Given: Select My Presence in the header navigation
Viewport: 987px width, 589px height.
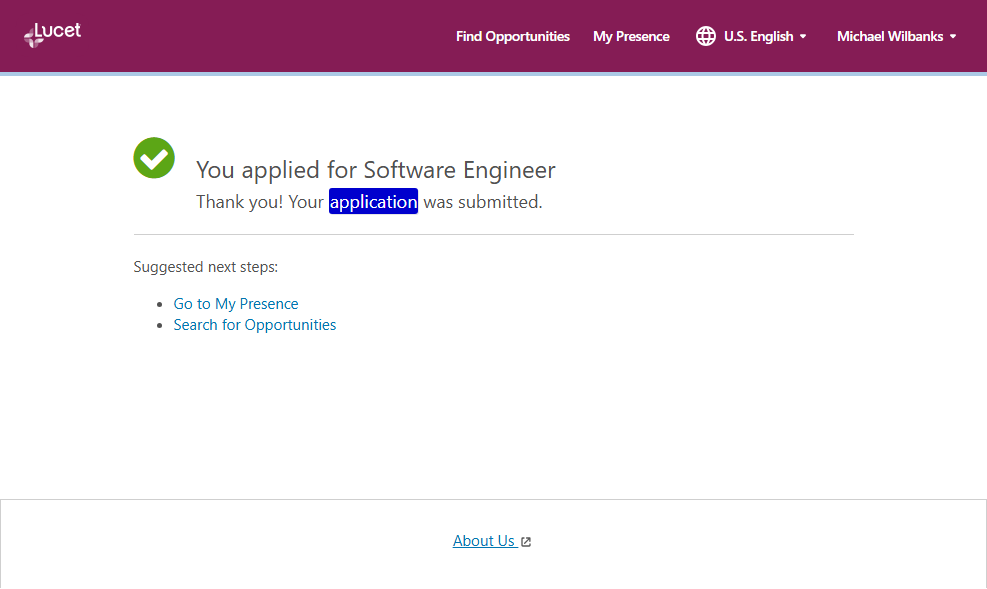Looking at the screenshot, I should click(x=631, y=36).
